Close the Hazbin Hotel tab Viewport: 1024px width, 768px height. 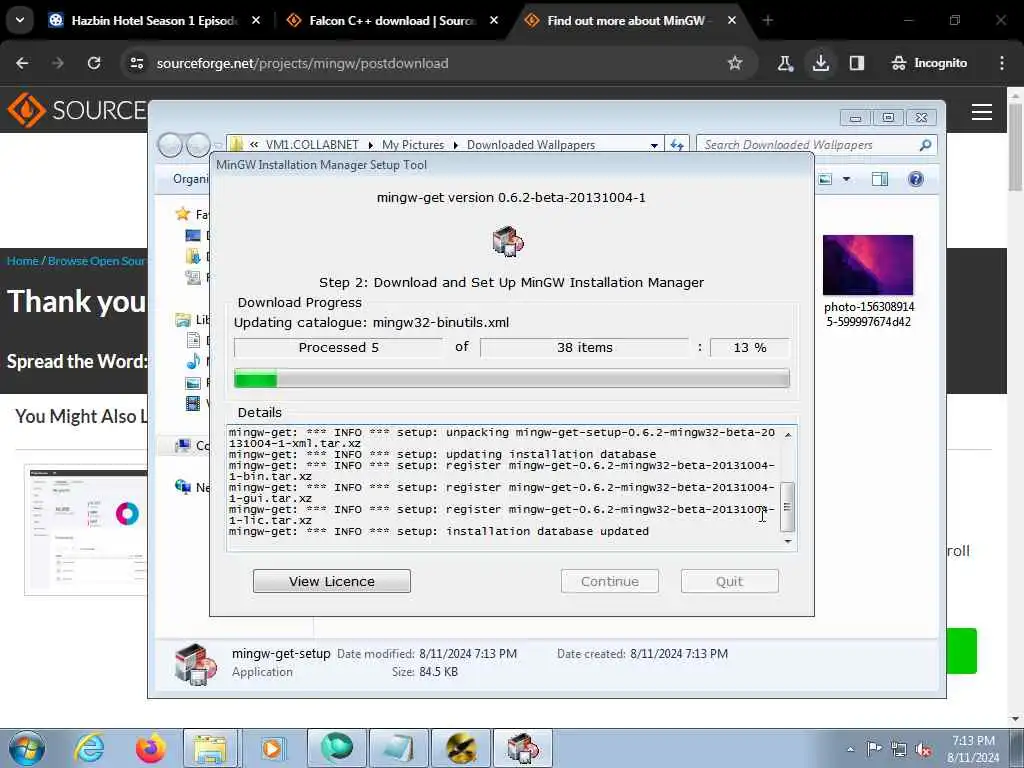click(256, 21)
